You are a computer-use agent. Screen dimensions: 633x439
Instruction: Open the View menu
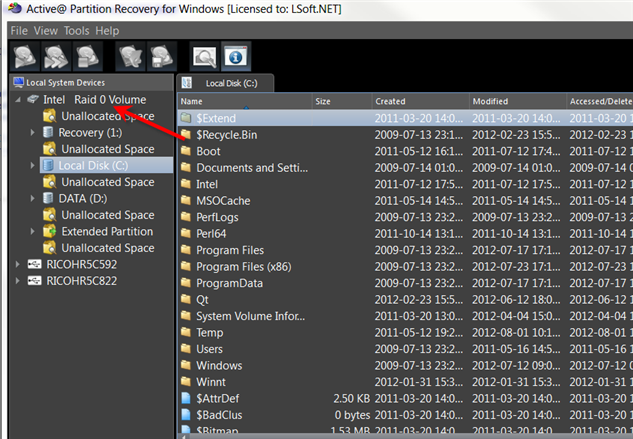tap(46, 31)
